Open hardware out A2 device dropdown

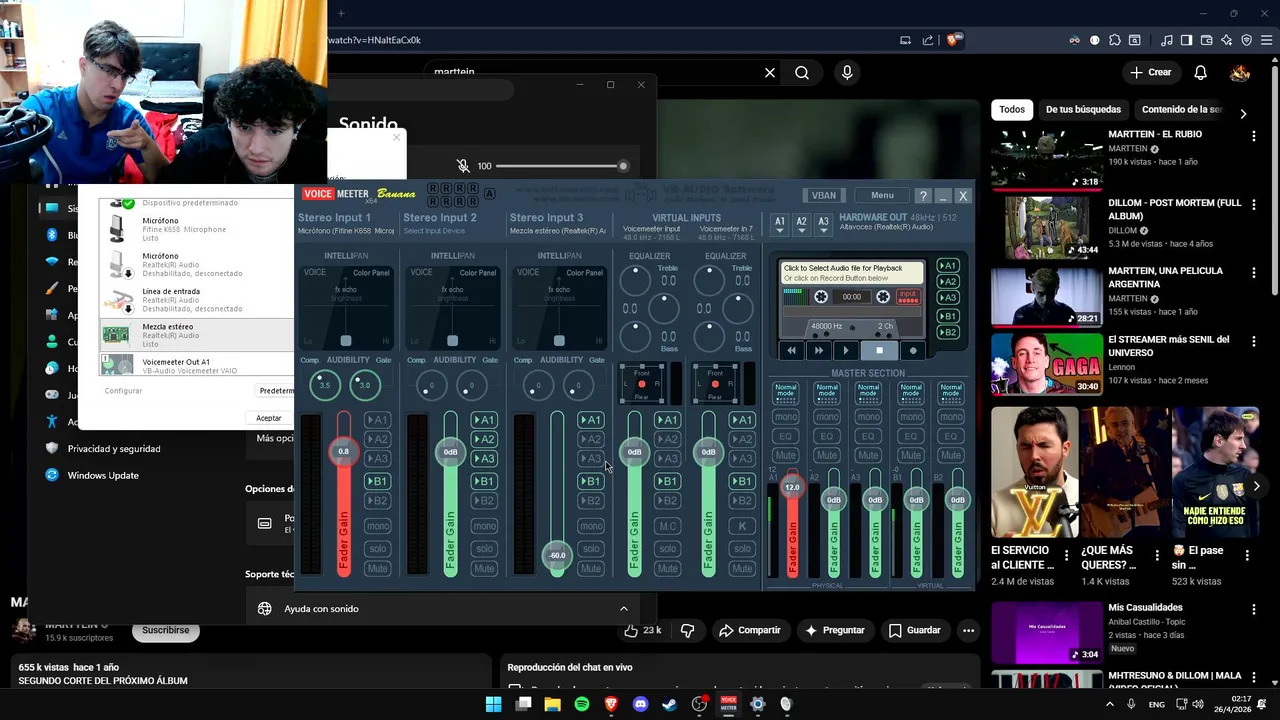pyautogui.click(x=802, y=224)
